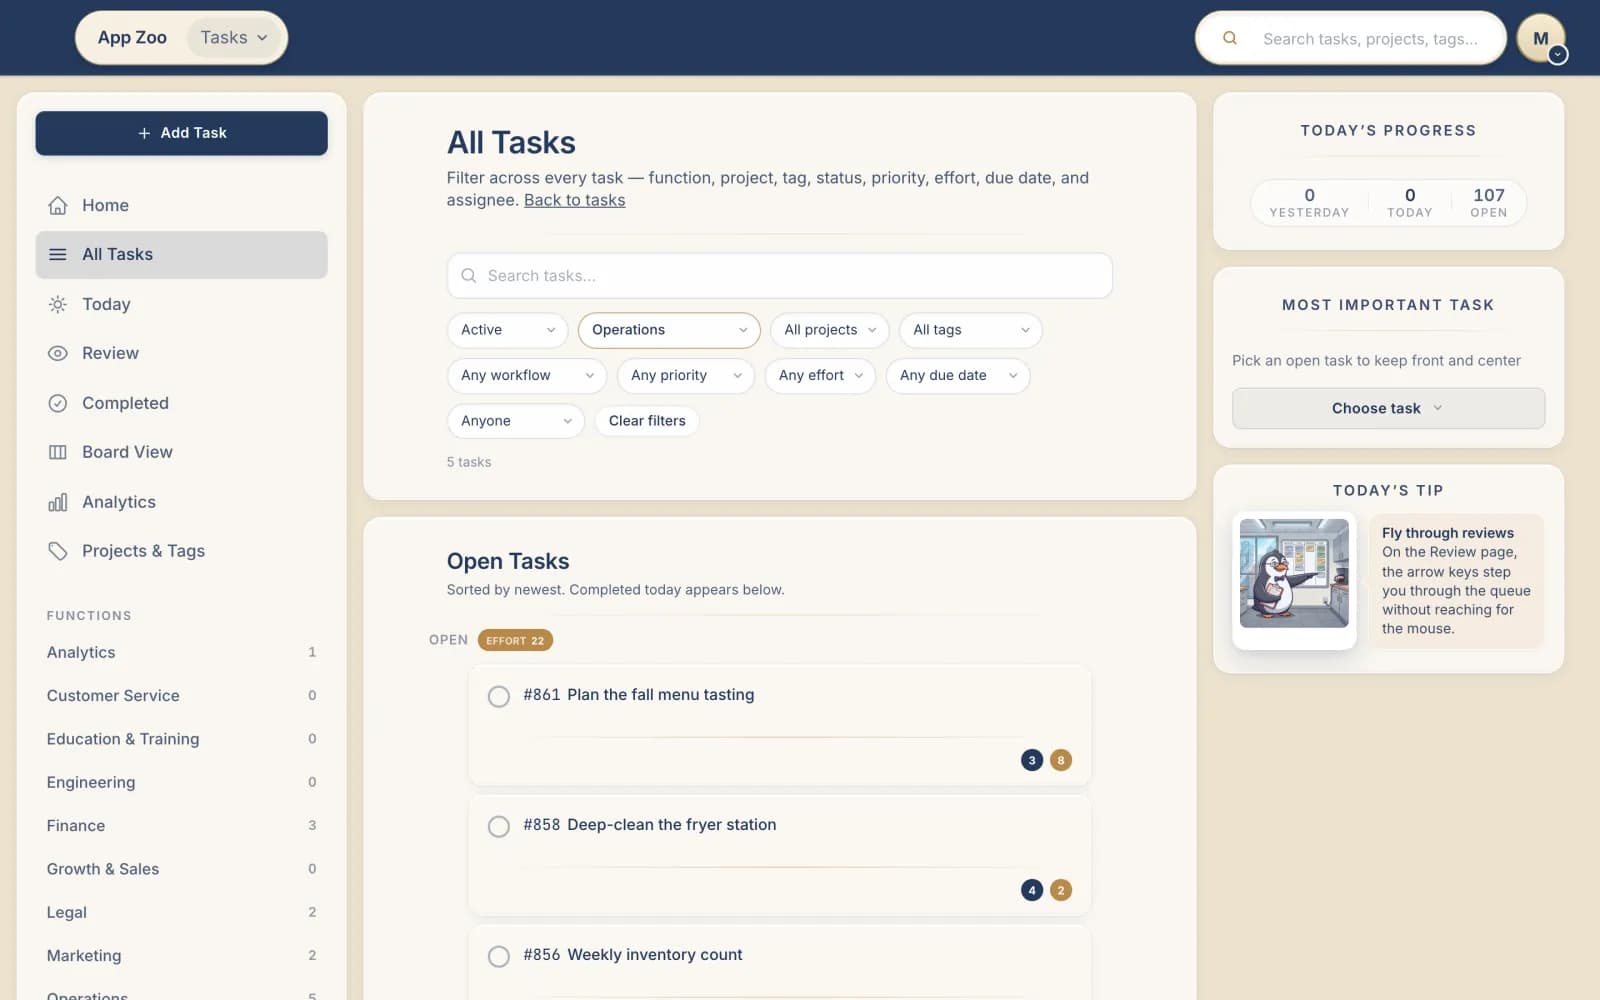Mark task #861 fall menu tasting complete
Image resolution: width=1600 pixels, height=1000 pixels.
click(x=499, y=696)
